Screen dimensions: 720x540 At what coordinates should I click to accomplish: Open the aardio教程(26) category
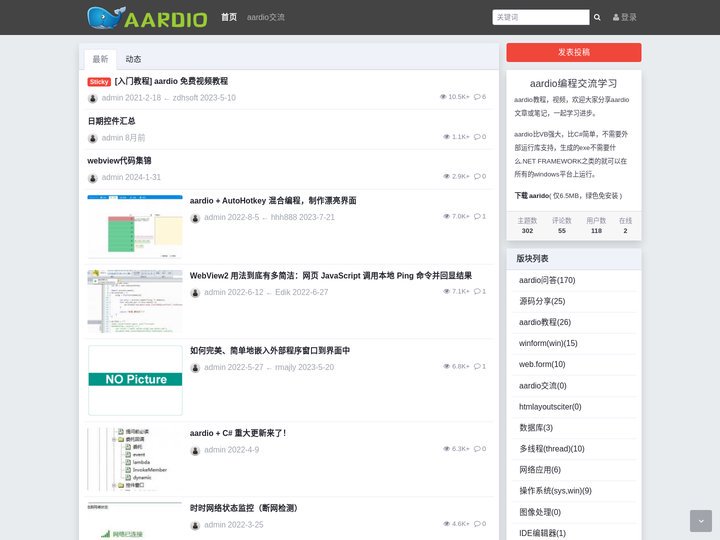pos(545,322)
